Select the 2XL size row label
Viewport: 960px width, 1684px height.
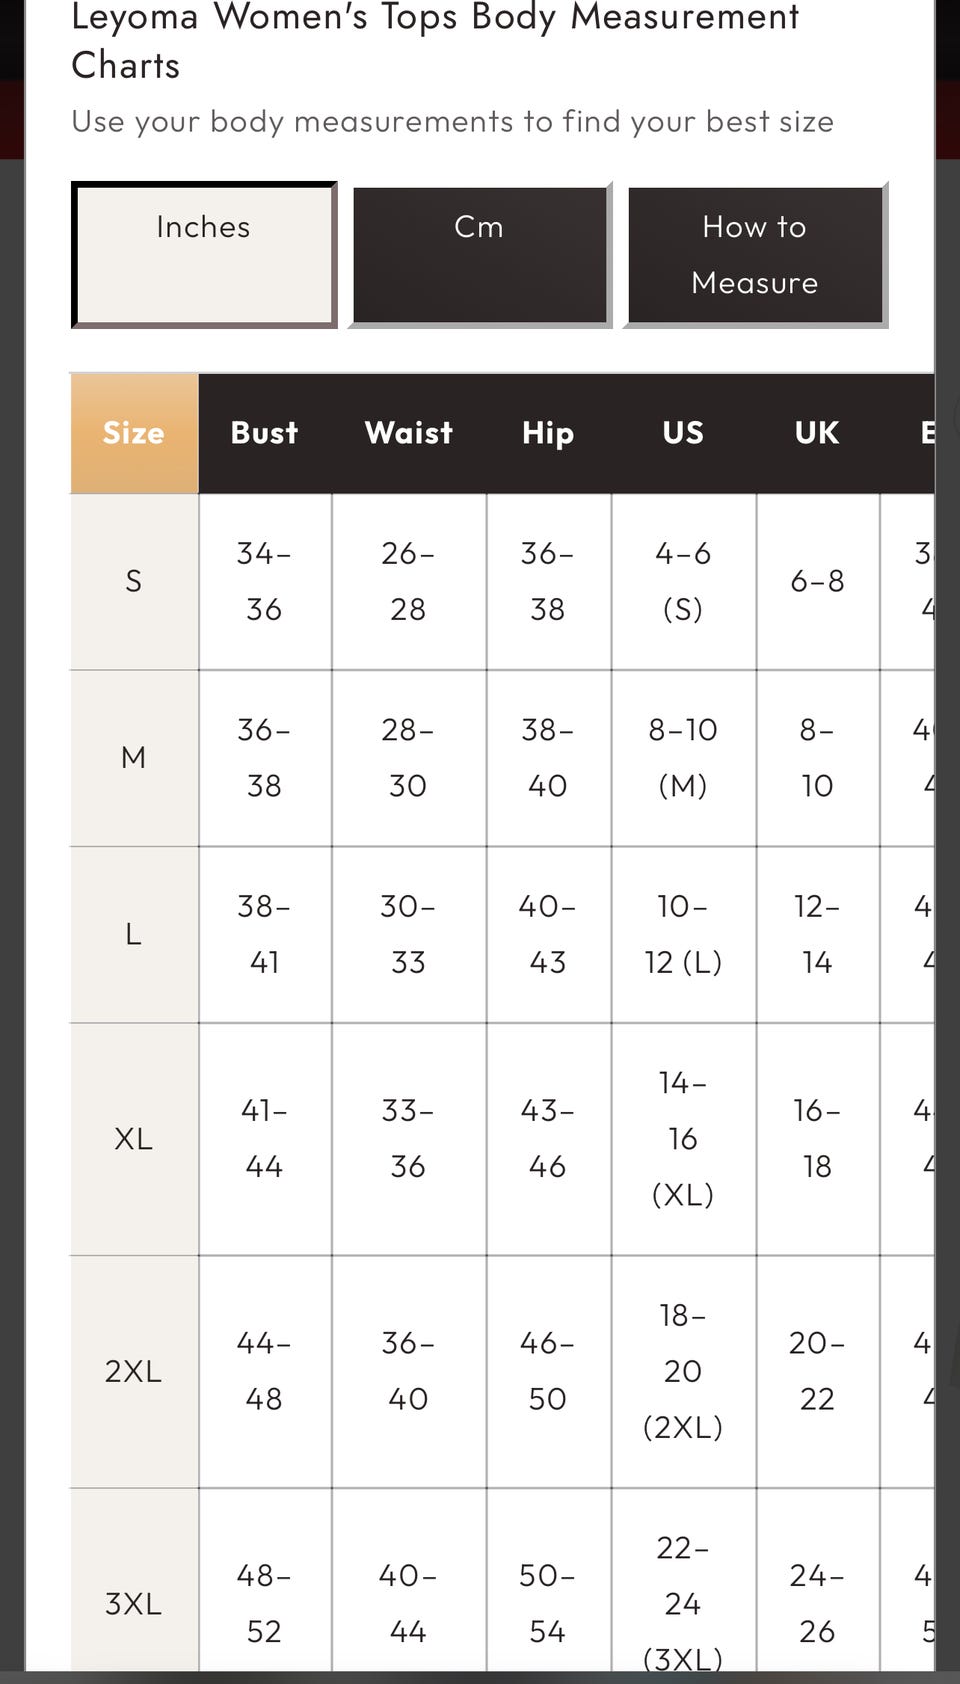pyautogui.click(x=134, y=1371)
